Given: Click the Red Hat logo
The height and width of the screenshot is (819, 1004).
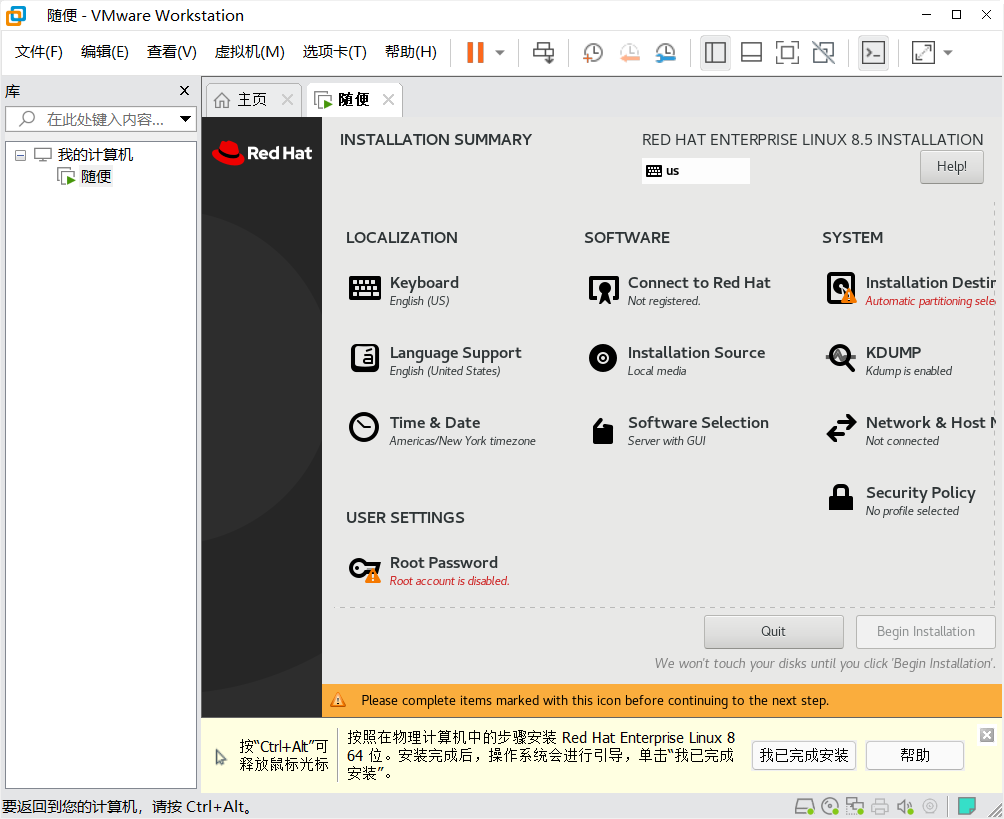Looking at the screenshot, I should [x=262, y=153].
